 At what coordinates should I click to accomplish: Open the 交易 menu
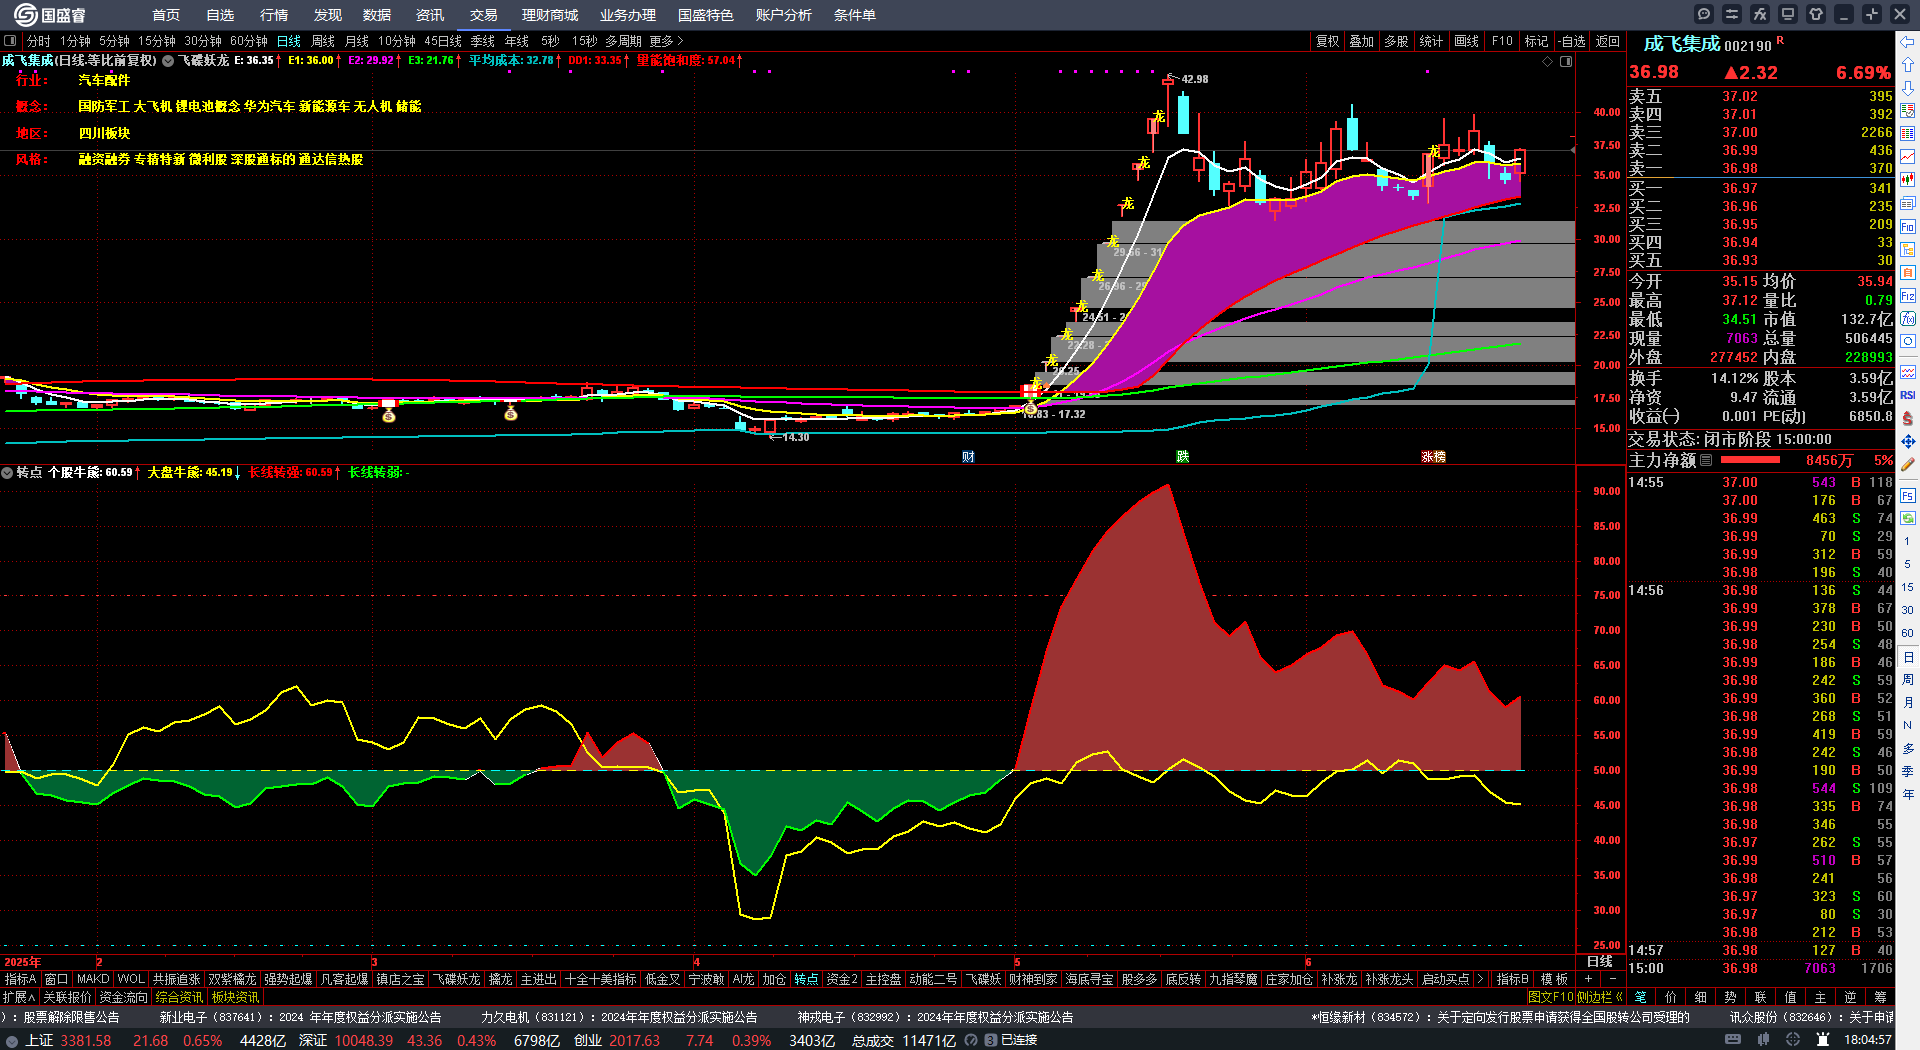point(484,15)
